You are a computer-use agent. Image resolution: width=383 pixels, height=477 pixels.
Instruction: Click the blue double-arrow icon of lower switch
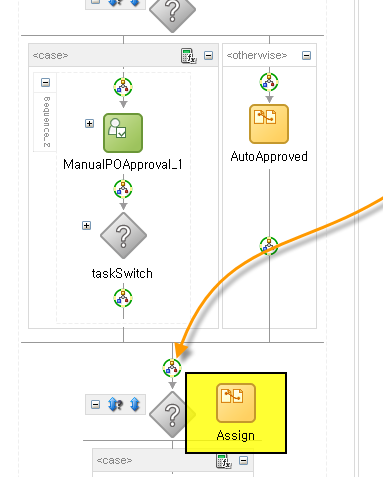click(x=135, y=405)
